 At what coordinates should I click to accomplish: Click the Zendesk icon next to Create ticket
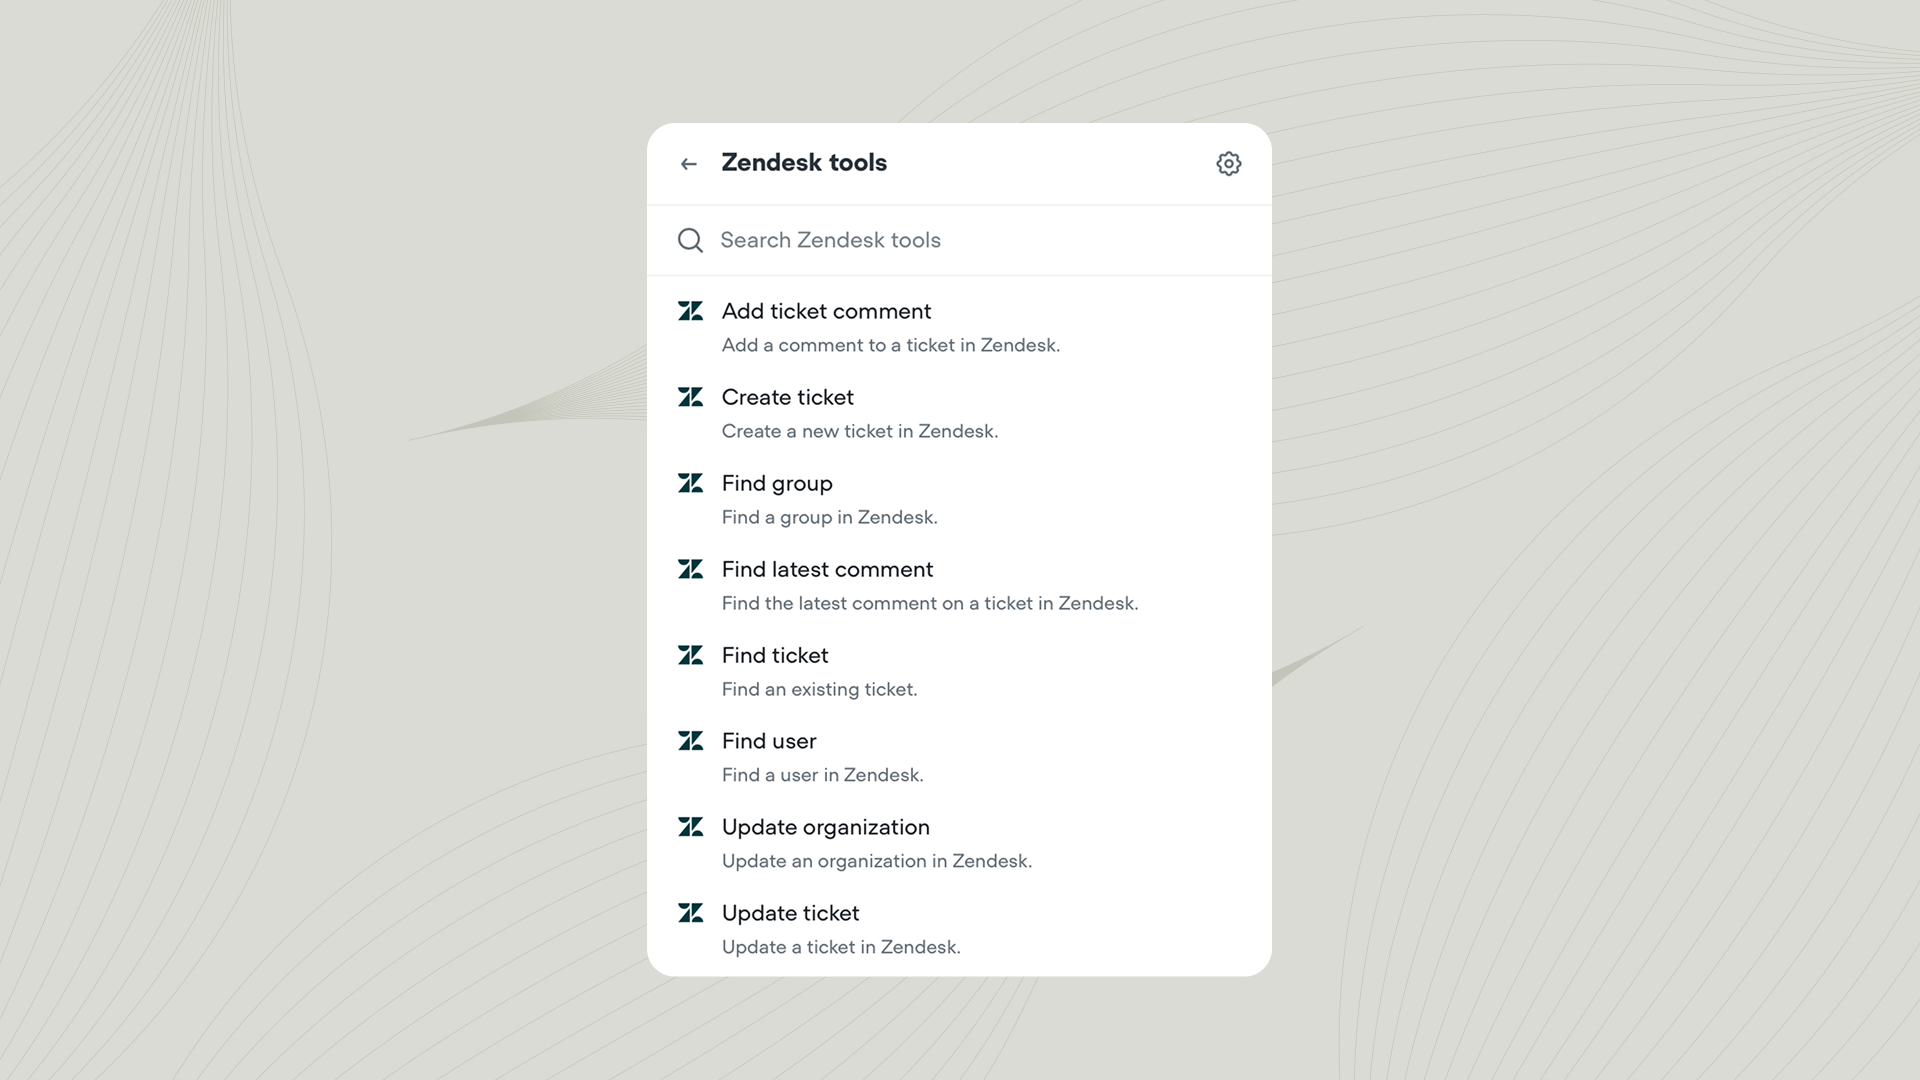tap(692, 397)
